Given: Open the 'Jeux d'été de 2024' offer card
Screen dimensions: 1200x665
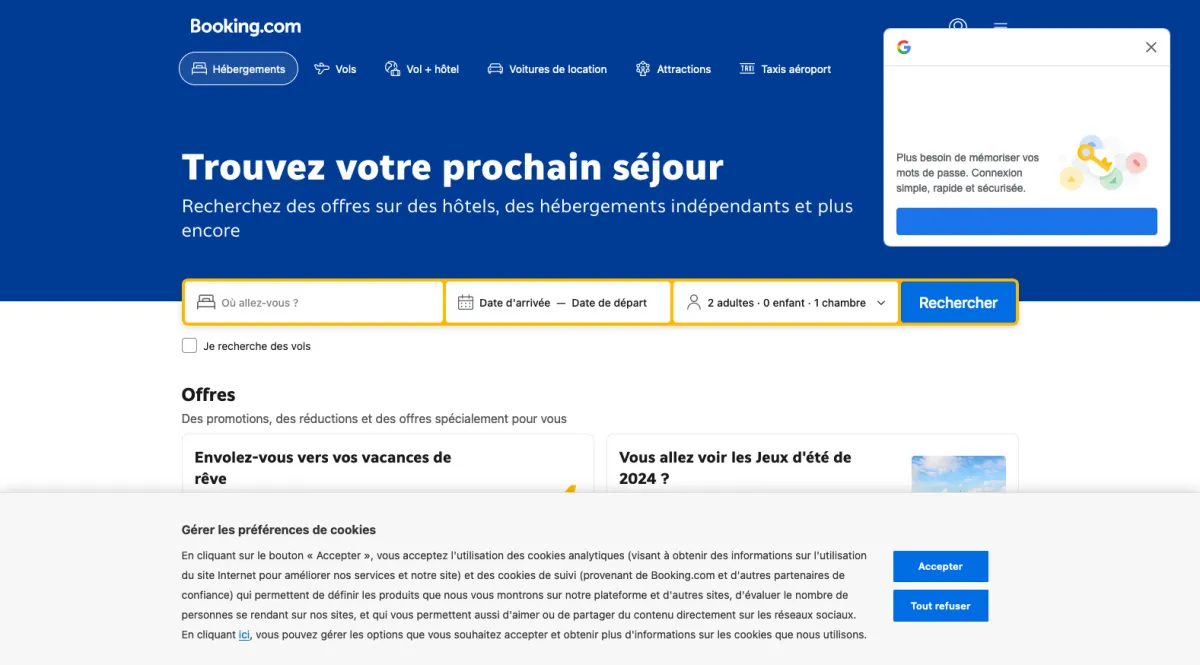Looking at the screenshot, I should [x=812, y=463].
